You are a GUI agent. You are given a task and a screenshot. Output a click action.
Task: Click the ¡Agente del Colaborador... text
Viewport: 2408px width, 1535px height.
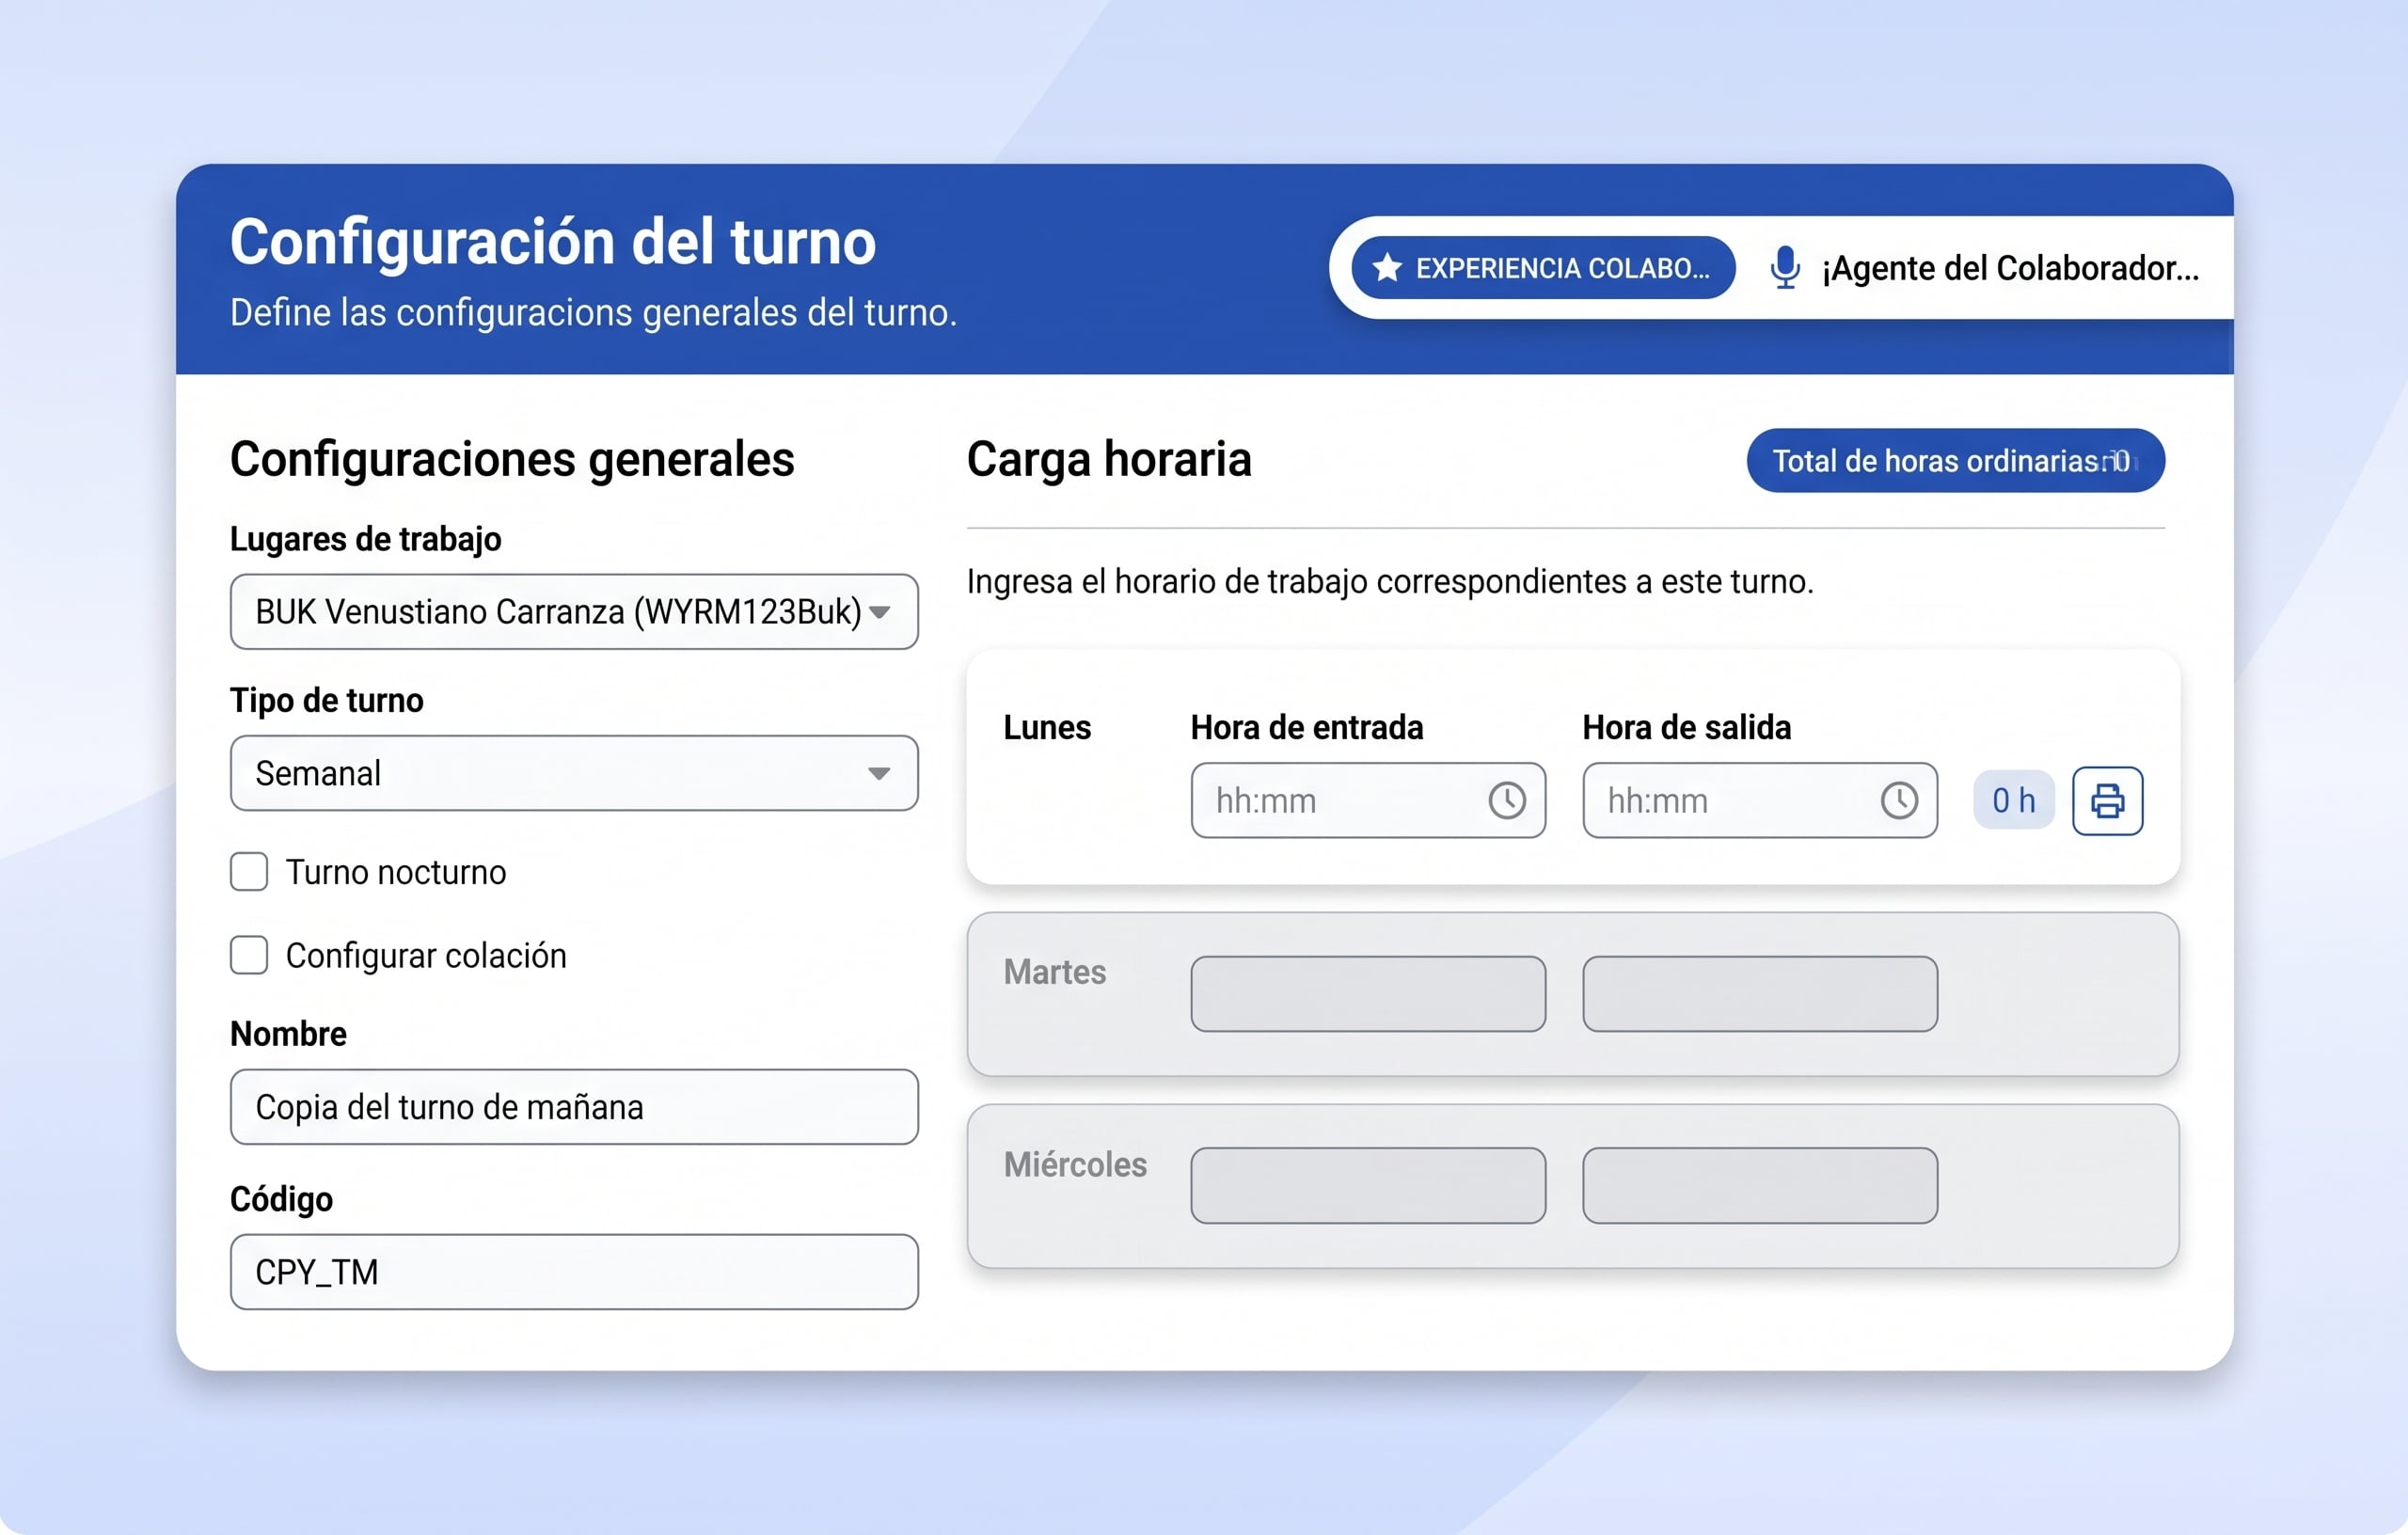point(2010,268)
